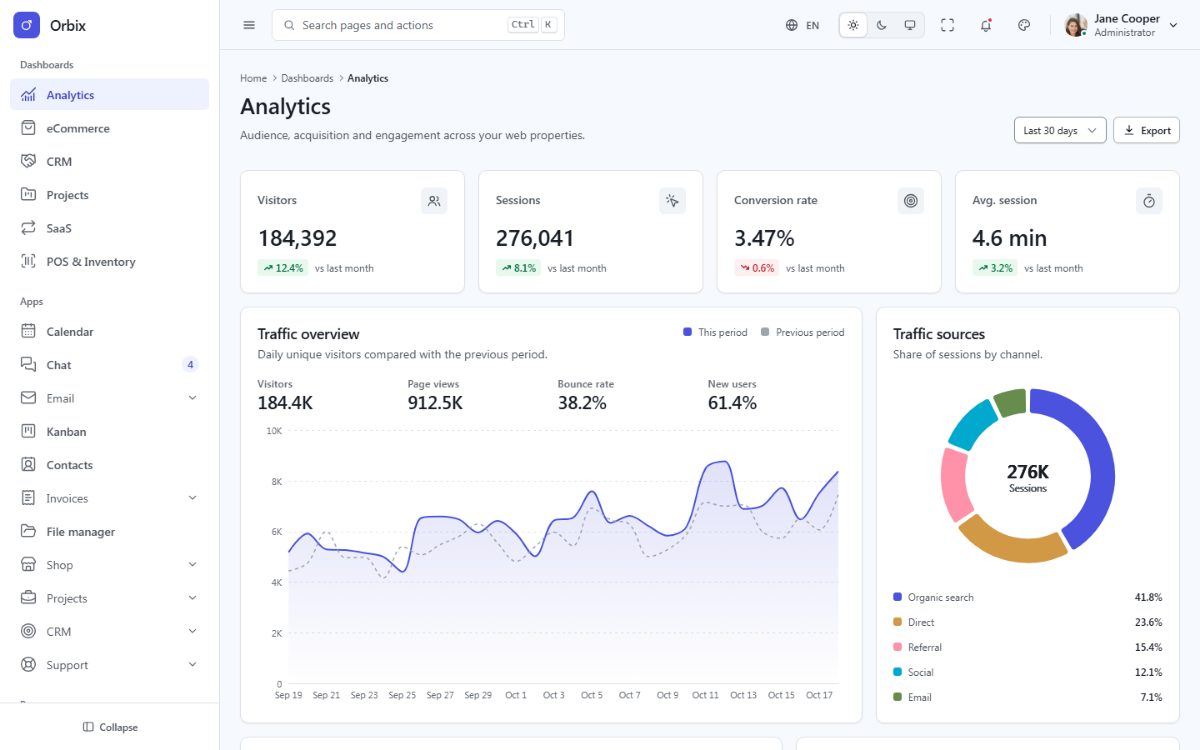Viewport: 1200px width, 750px height.
Task: Expand the Projects submenu chevron under Apps
Action: click(x=192, y=598)
